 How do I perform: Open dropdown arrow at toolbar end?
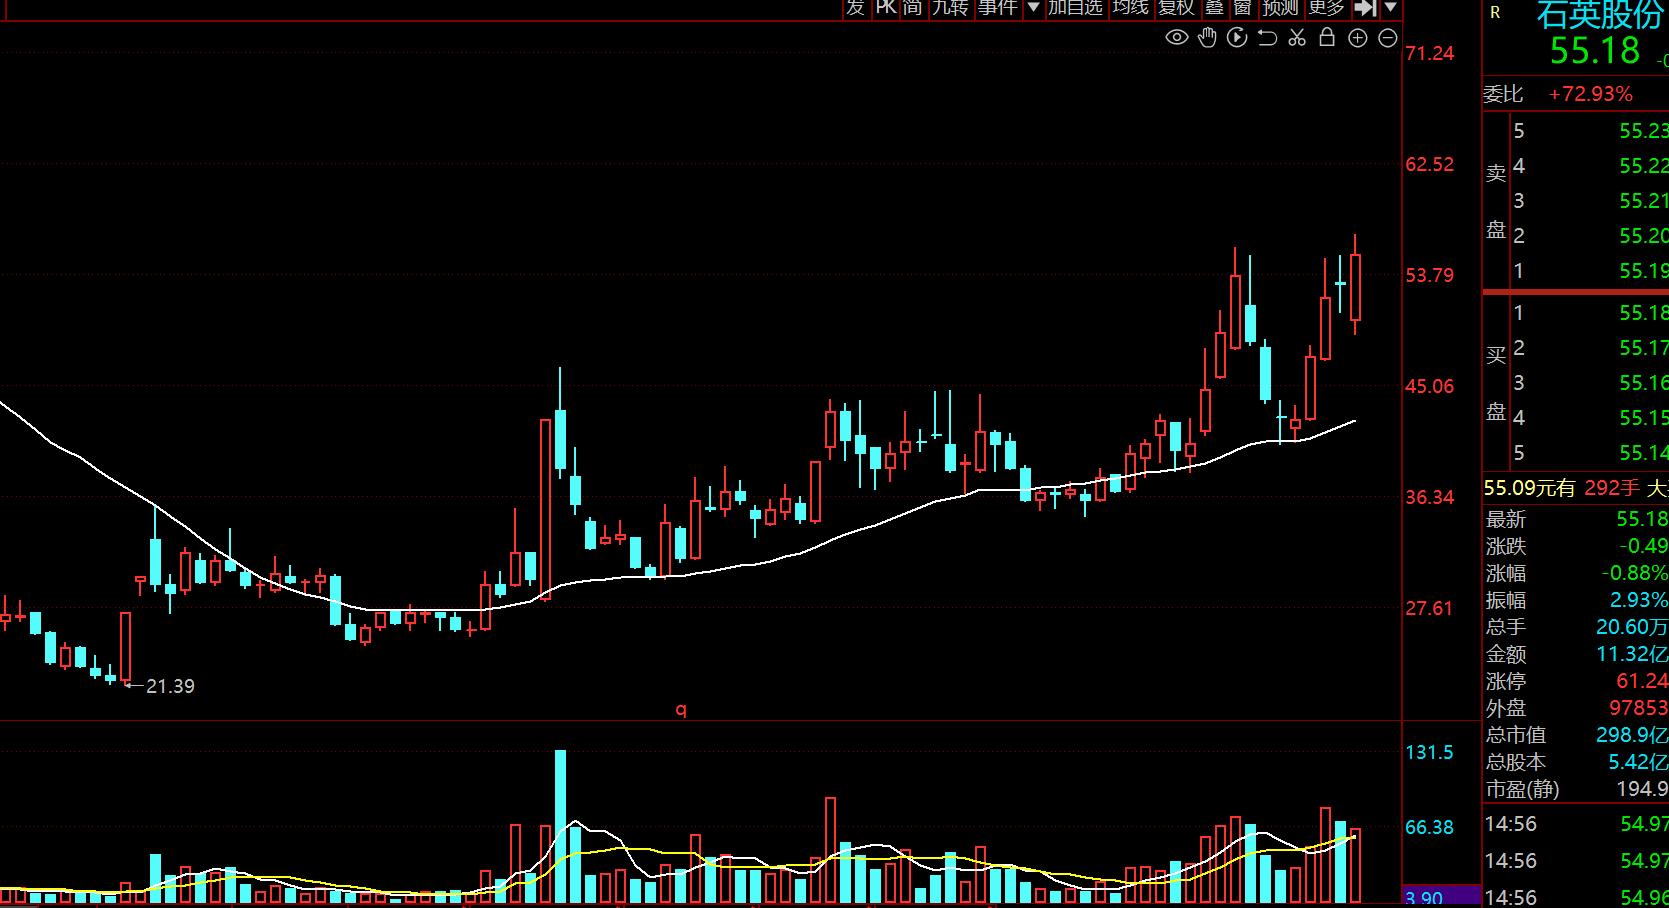[x=1390, y=8]
